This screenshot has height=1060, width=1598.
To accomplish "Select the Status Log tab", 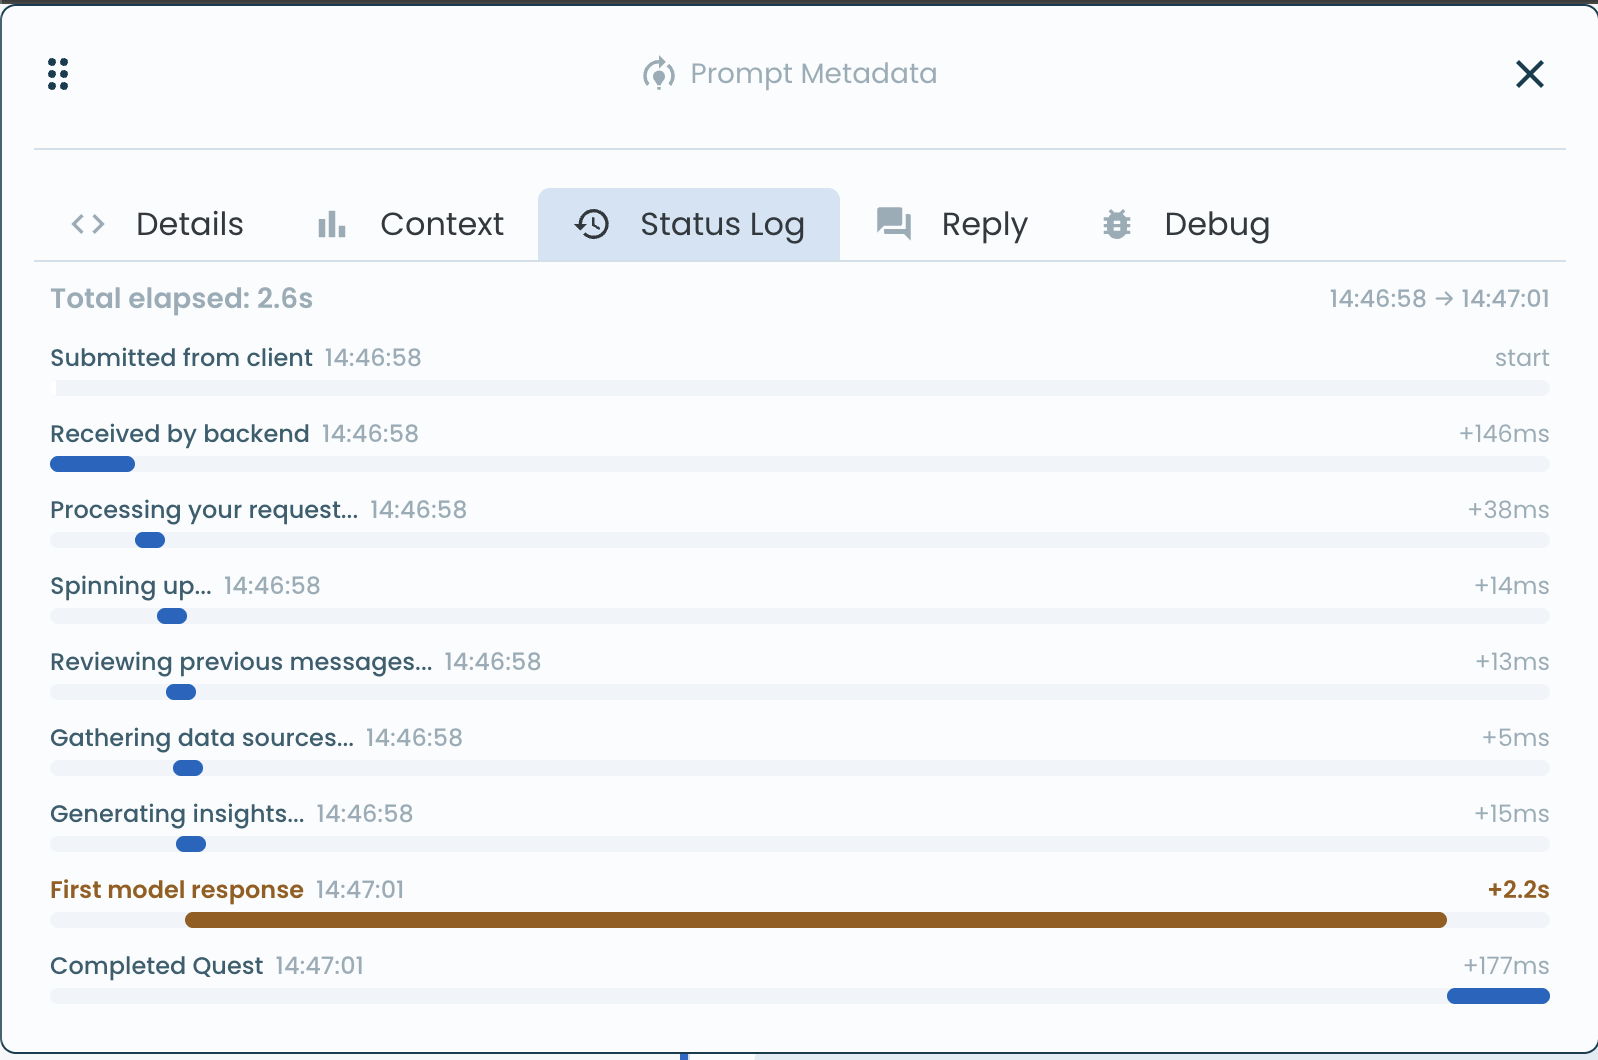I will [x=689, y=224].
